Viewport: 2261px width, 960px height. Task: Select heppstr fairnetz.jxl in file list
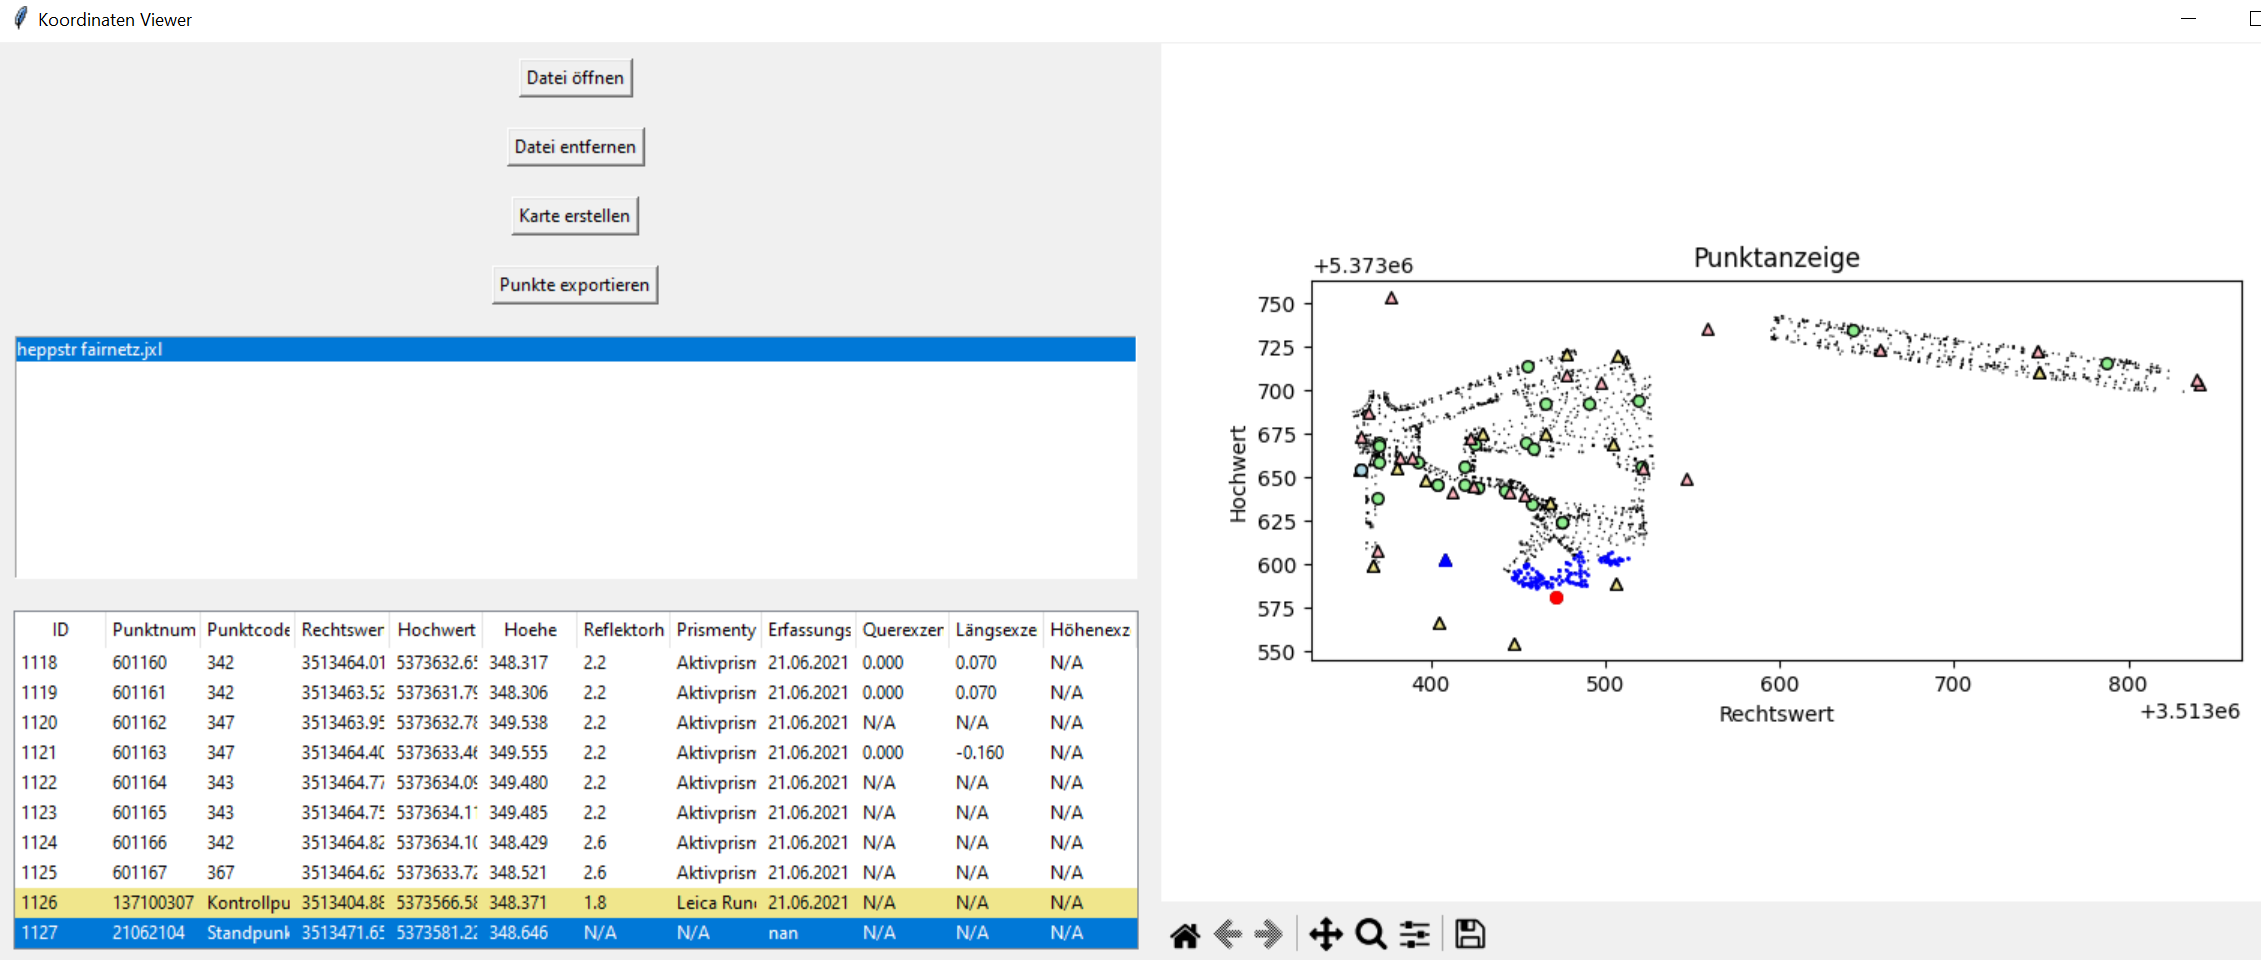(575, 349)
